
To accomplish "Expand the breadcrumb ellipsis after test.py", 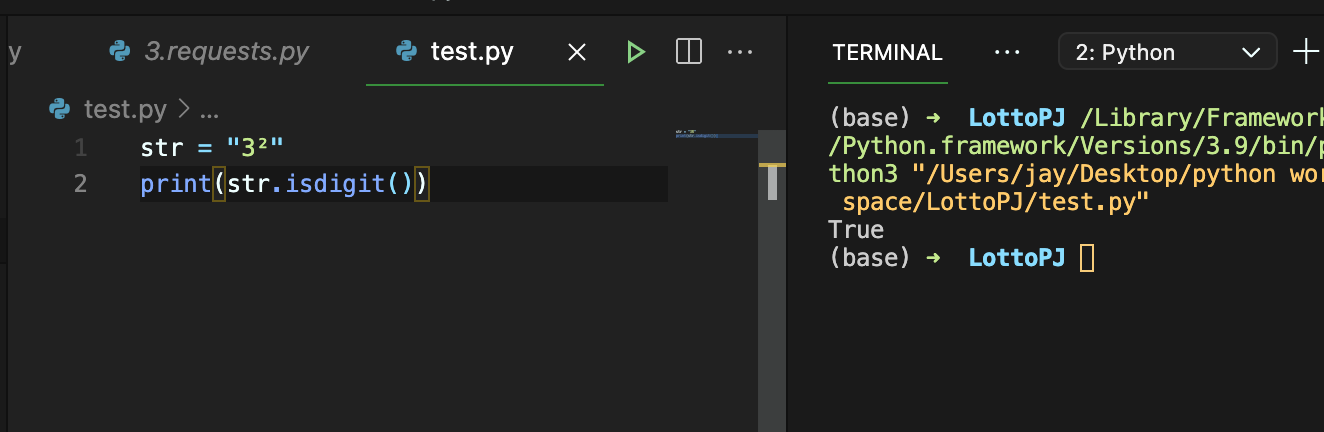I will [209, 109].
